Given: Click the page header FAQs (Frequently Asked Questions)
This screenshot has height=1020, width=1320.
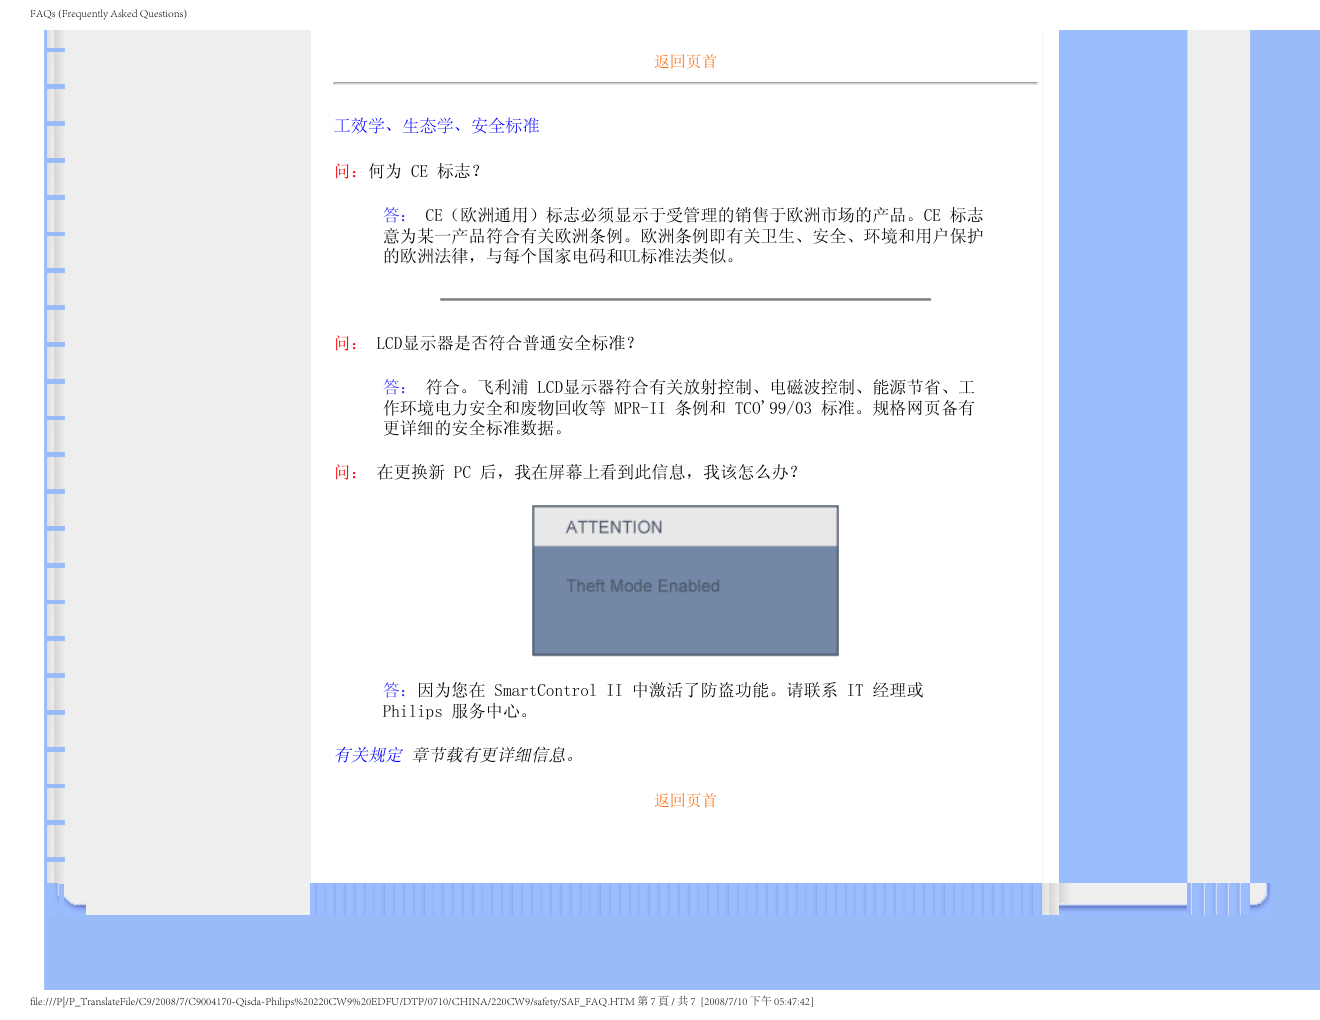Looking at the screenshot, I should (x=108, y=14).
